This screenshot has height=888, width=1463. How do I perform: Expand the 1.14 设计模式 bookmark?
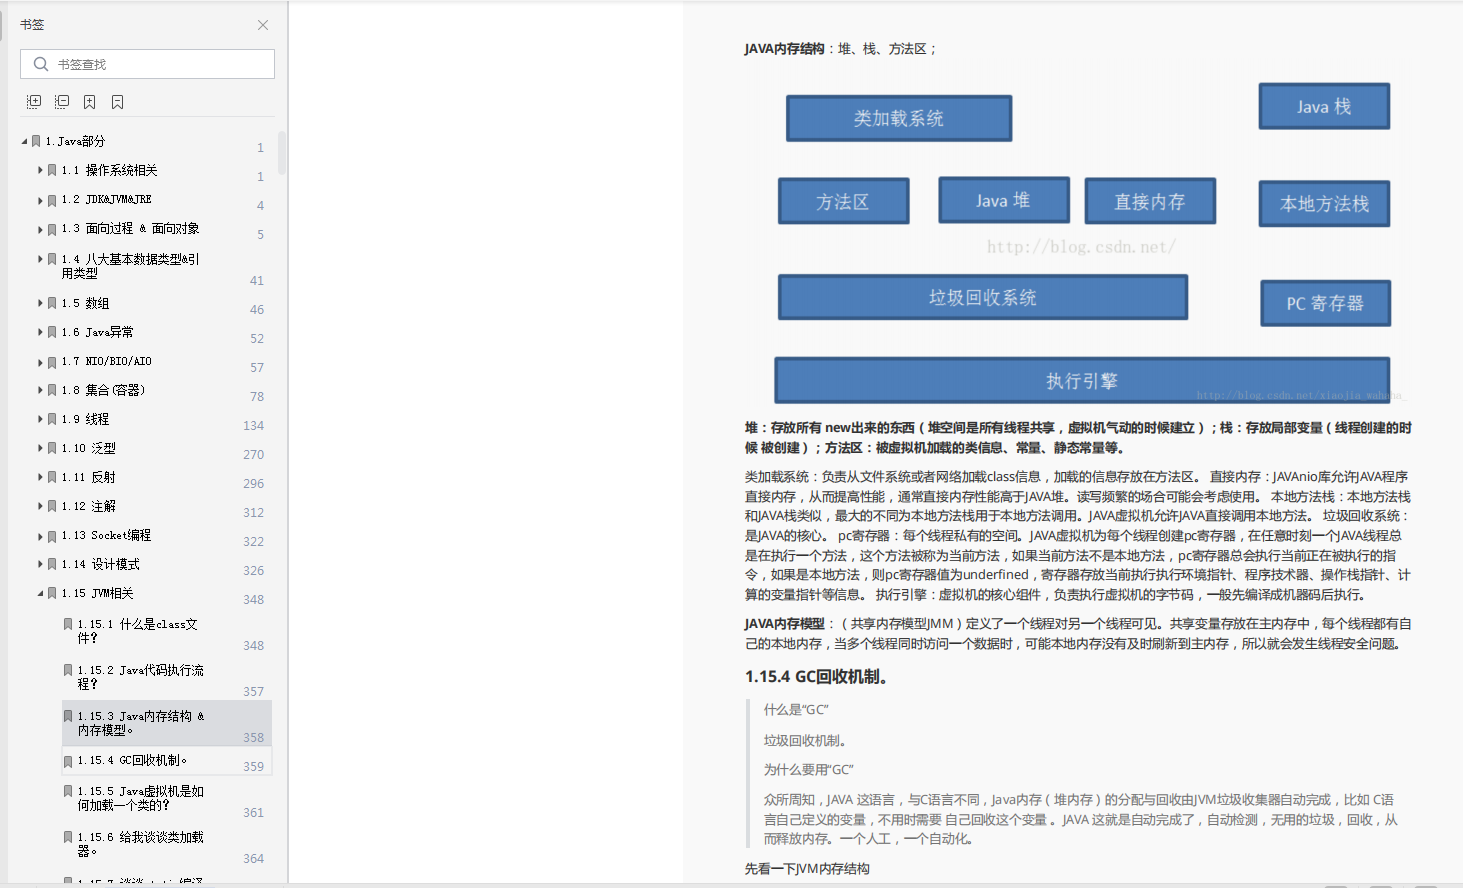pos(40,564)
